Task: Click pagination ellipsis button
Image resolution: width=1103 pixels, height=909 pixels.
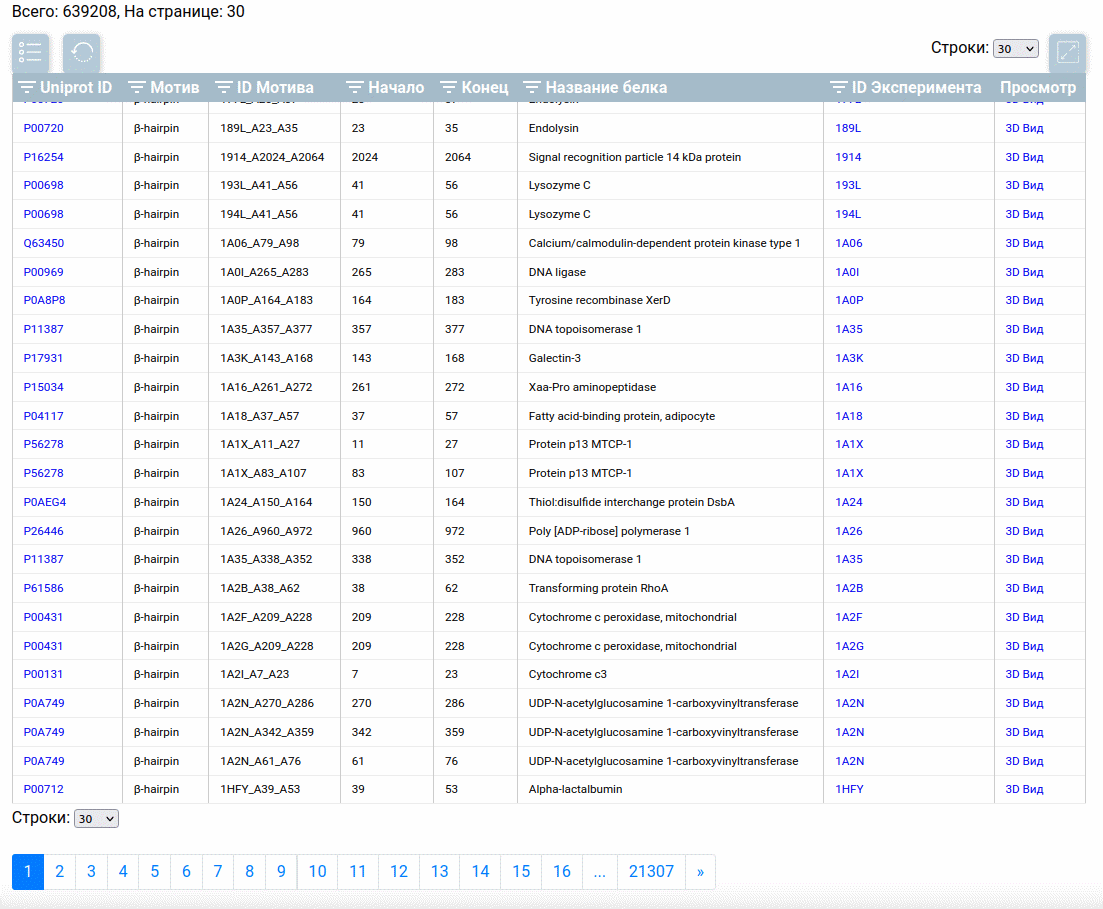Action: click(599, 872)
